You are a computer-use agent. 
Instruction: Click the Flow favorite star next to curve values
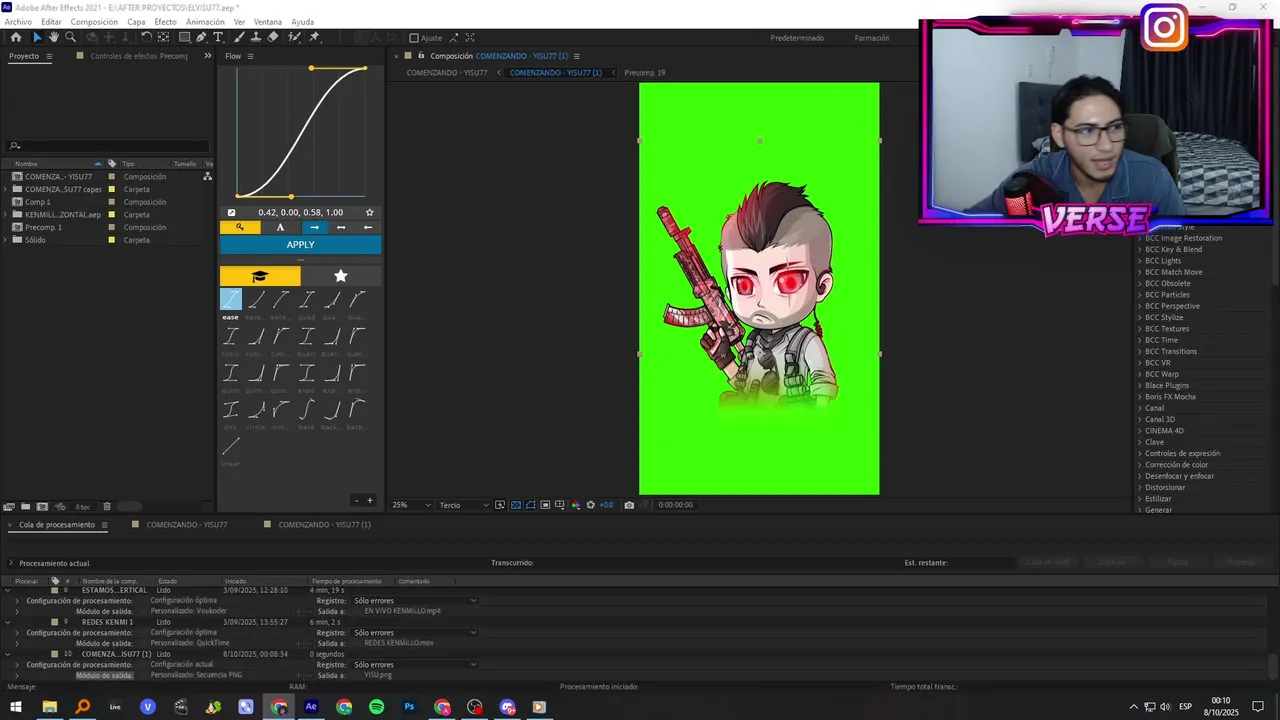point(369,212)
